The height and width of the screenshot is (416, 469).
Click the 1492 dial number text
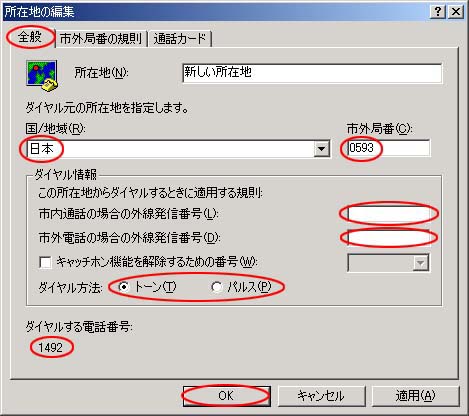point(51,348)
